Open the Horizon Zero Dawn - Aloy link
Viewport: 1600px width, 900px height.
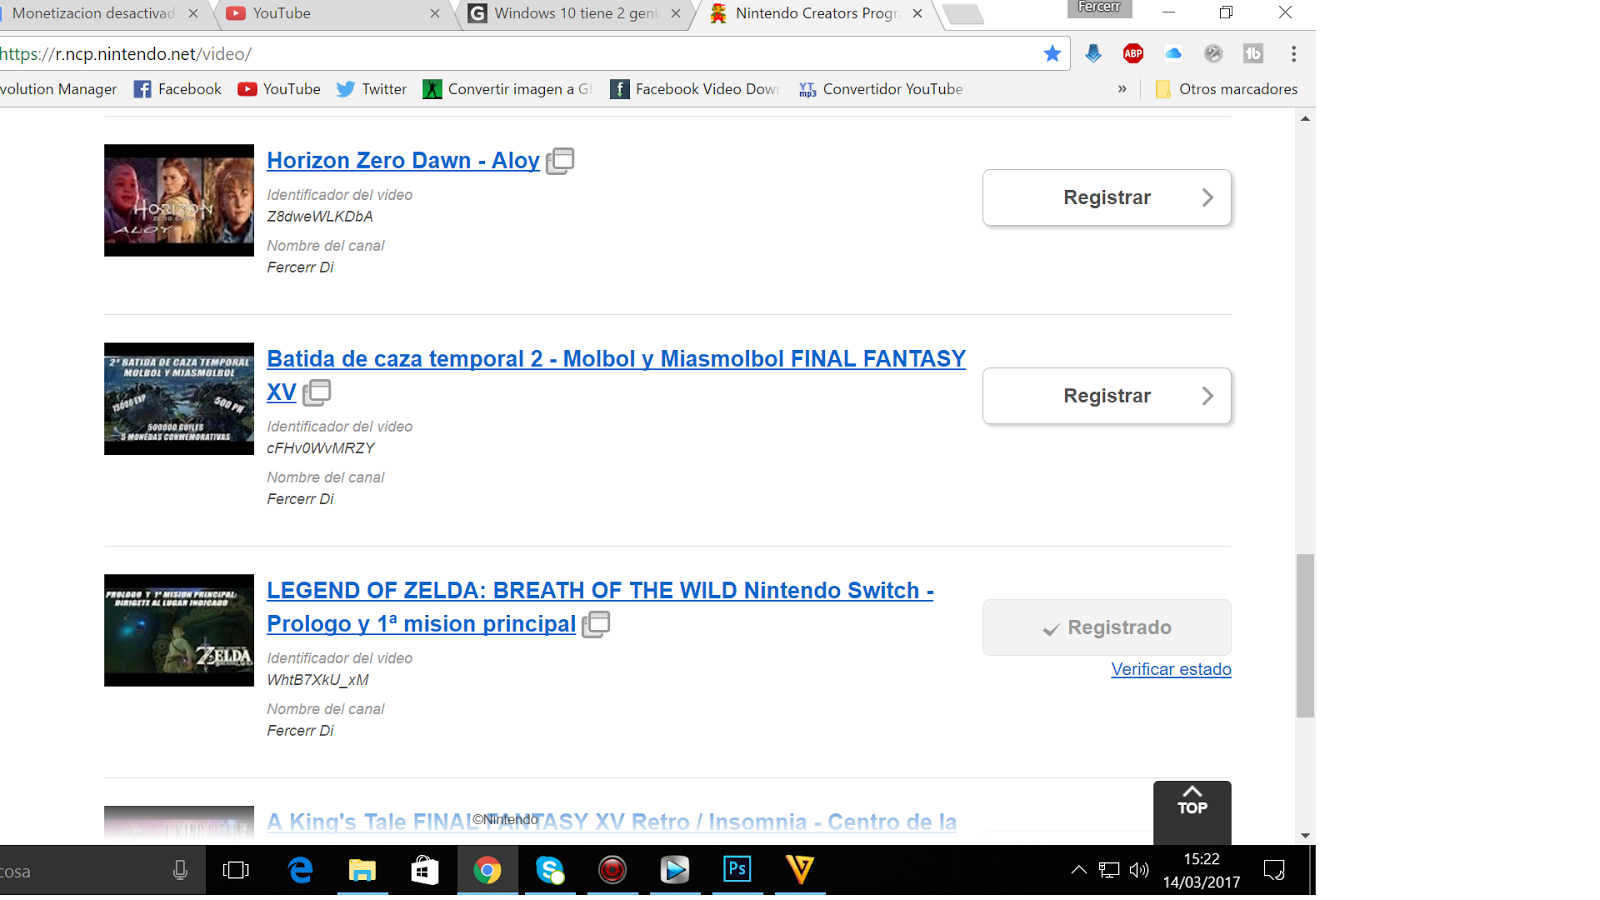coord(403,160)
